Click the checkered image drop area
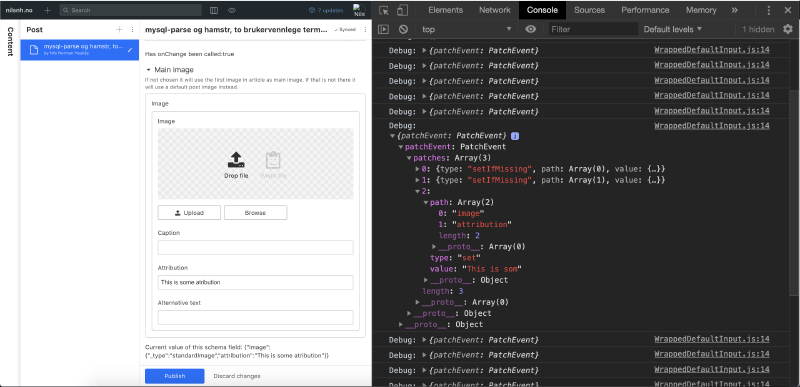 click(255, 163)
